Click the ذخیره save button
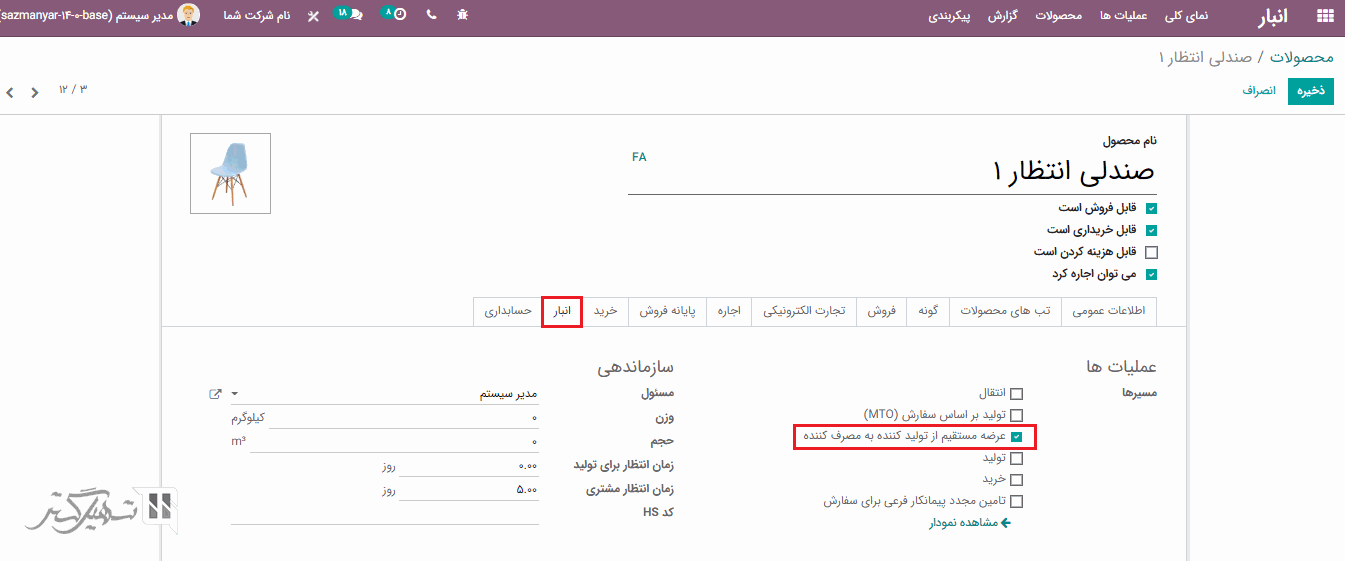The width and height of the screenshot is (1345, 561). click(x=1311, y=90)
